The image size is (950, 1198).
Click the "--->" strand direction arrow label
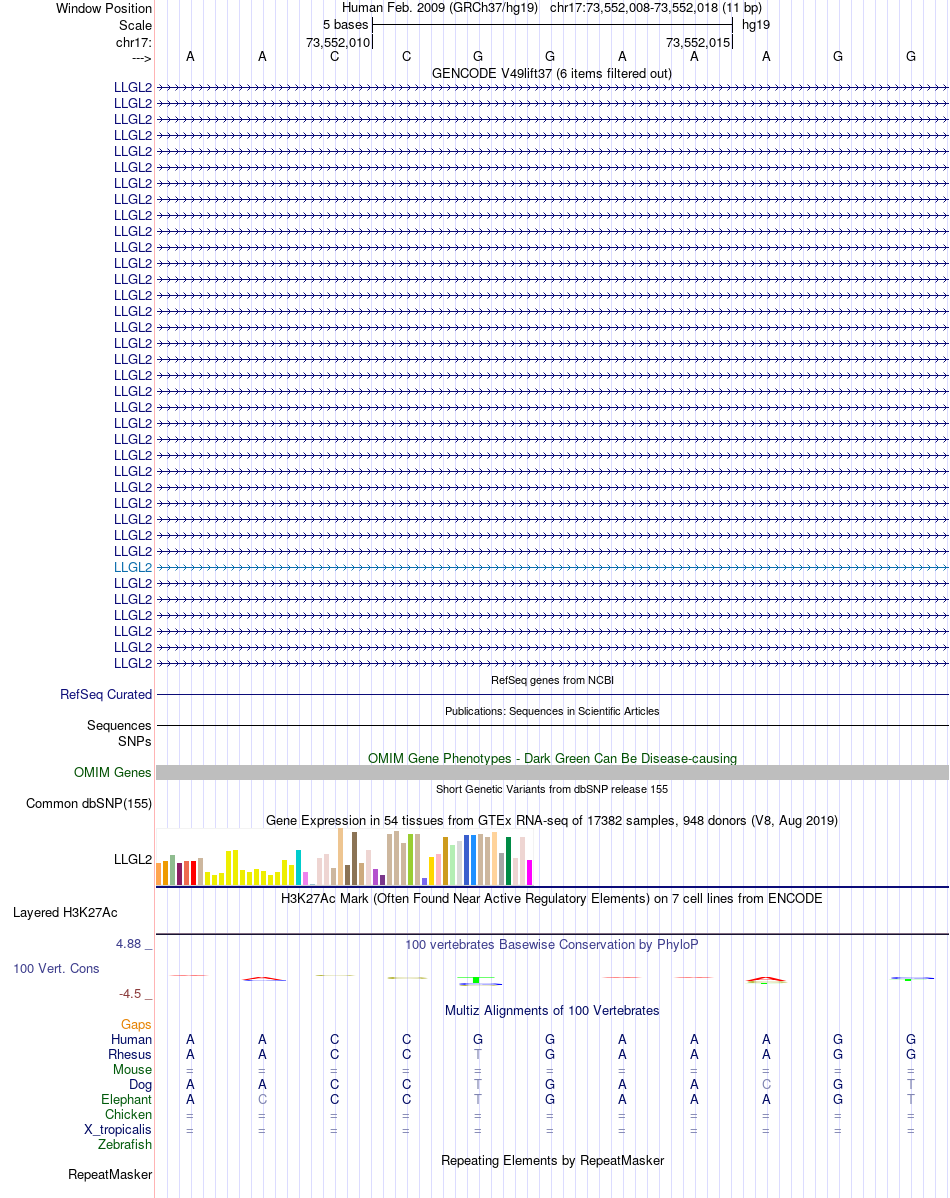[141, 58]
